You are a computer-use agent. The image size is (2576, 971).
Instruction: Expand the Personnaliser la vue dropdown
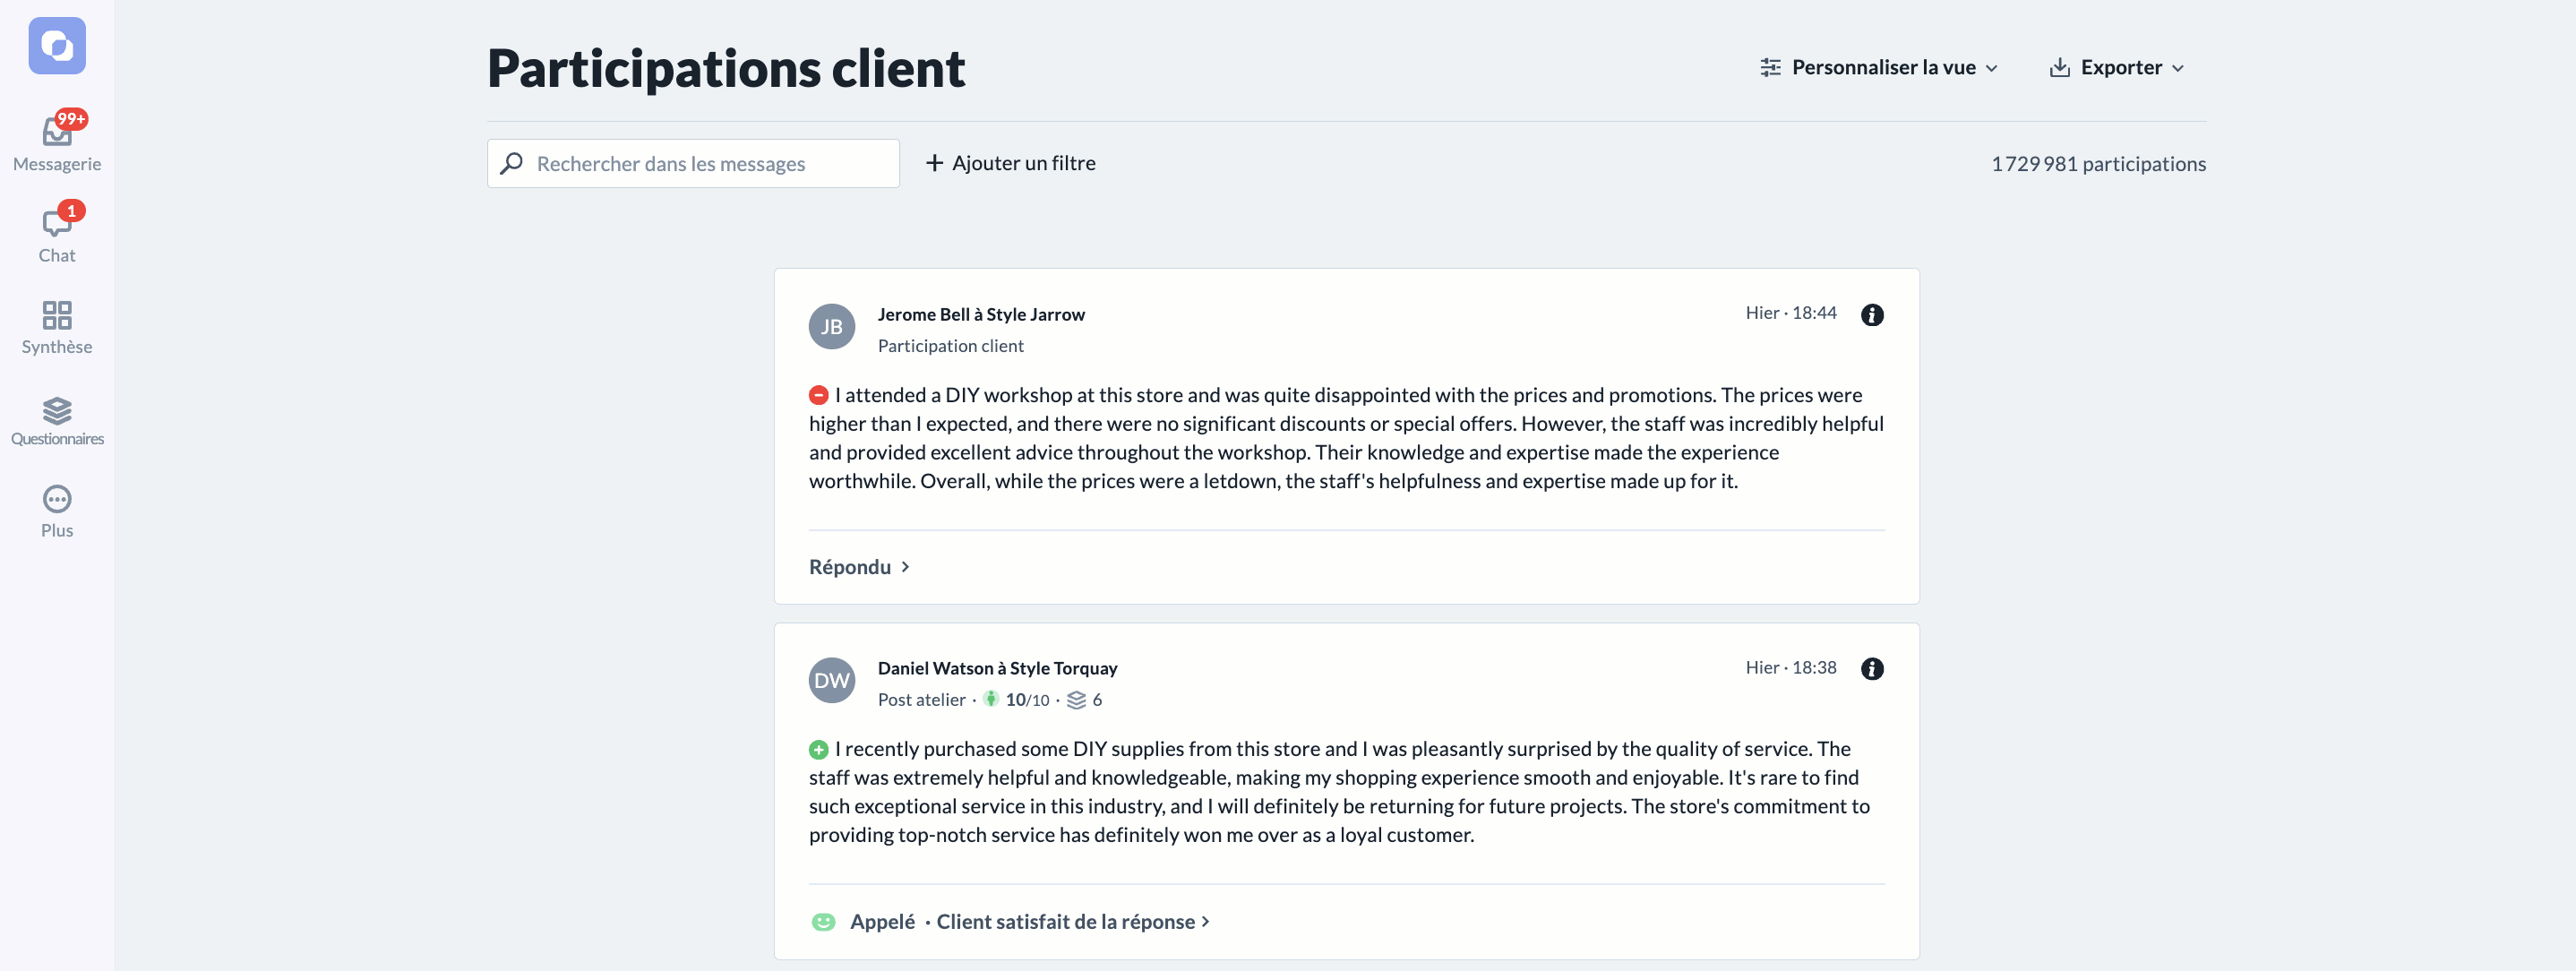[1879, 67]
